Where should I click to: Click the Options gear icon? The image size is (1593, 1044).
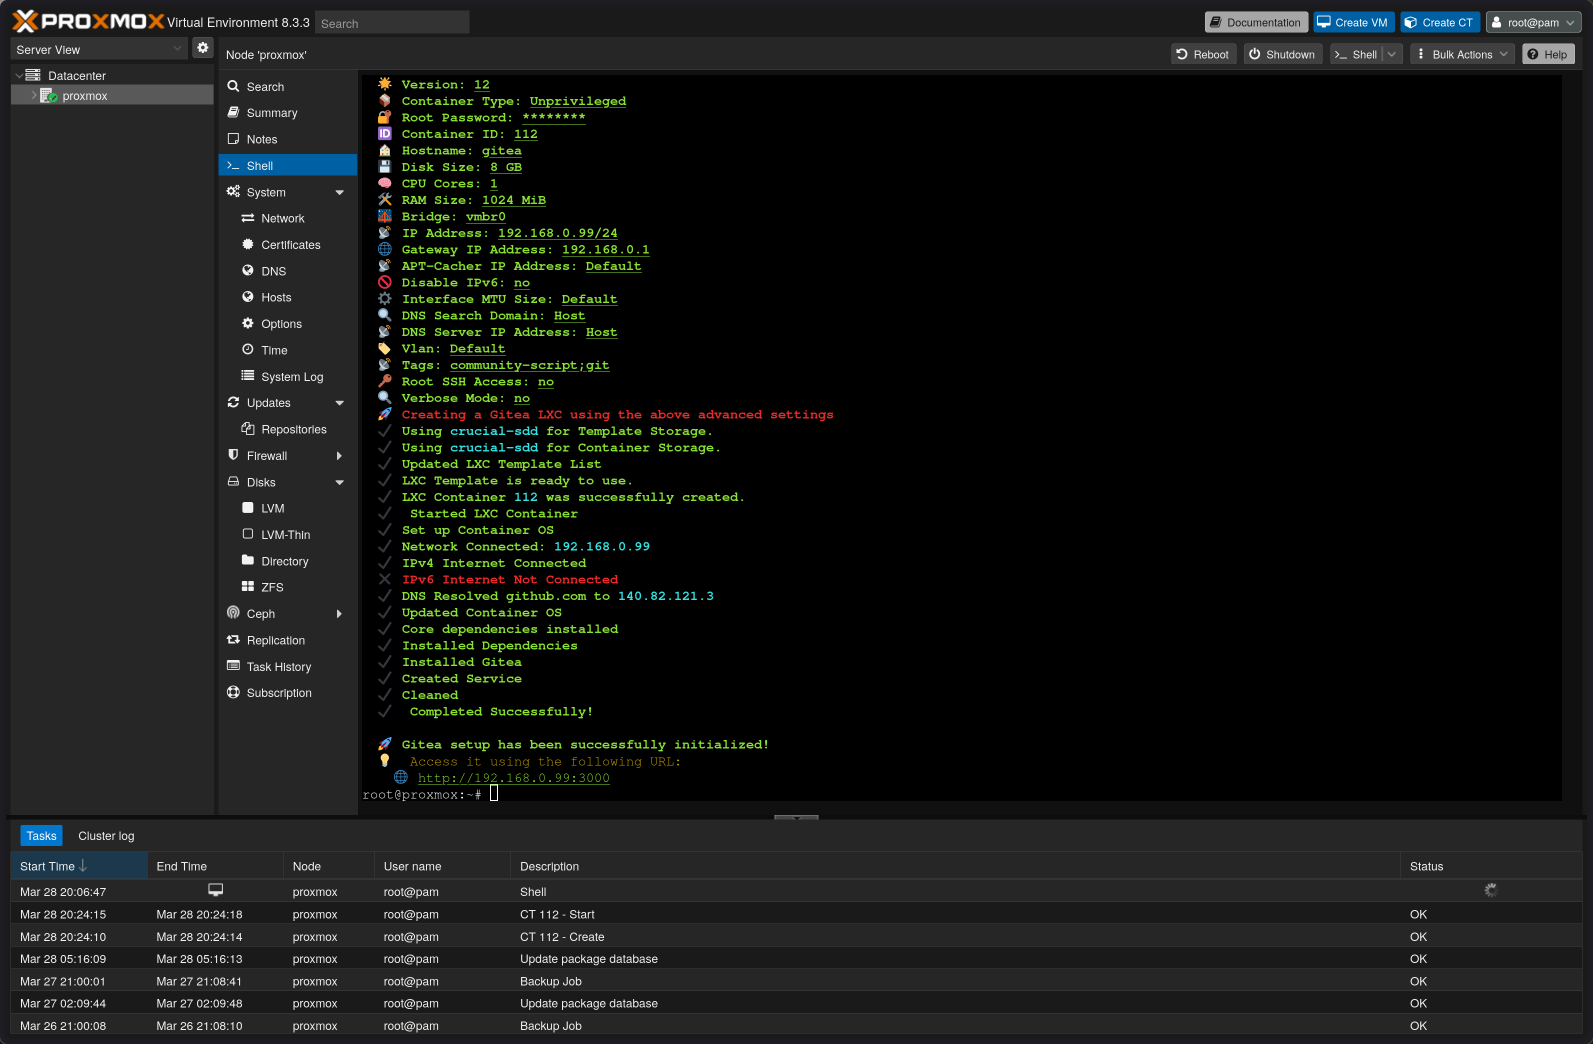click(248, 323)
